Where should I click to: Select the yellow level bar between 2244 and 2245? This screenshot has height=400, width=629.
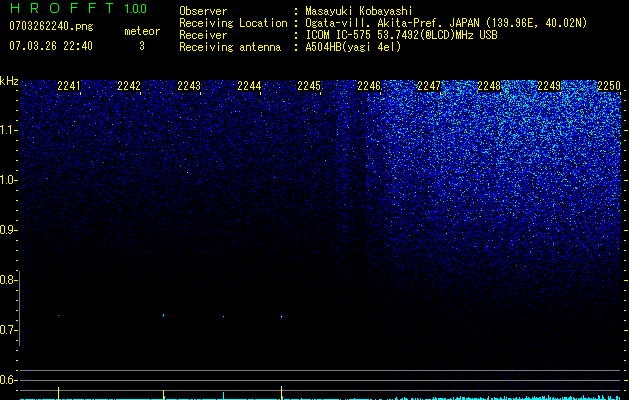point(282,393)
